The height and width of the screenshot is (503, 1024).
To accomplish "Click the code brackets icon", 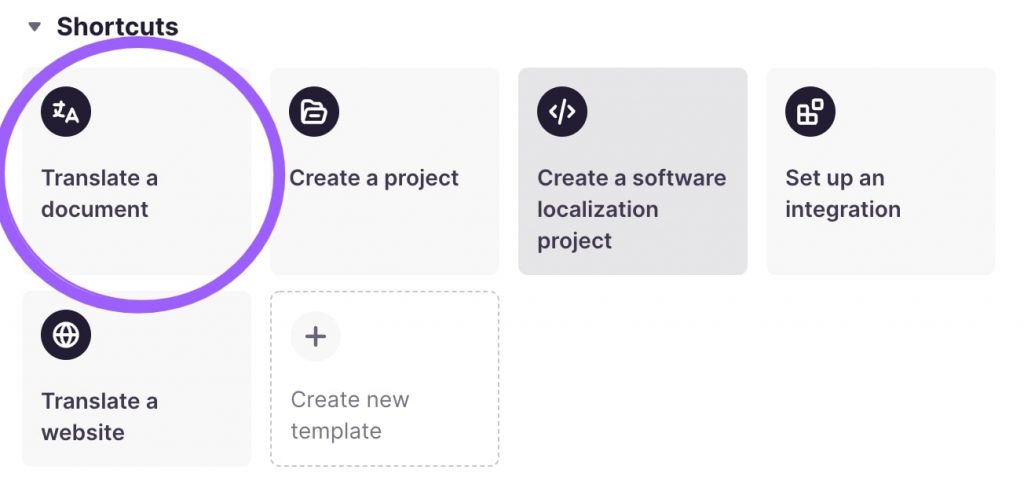I will click(562, 112).
